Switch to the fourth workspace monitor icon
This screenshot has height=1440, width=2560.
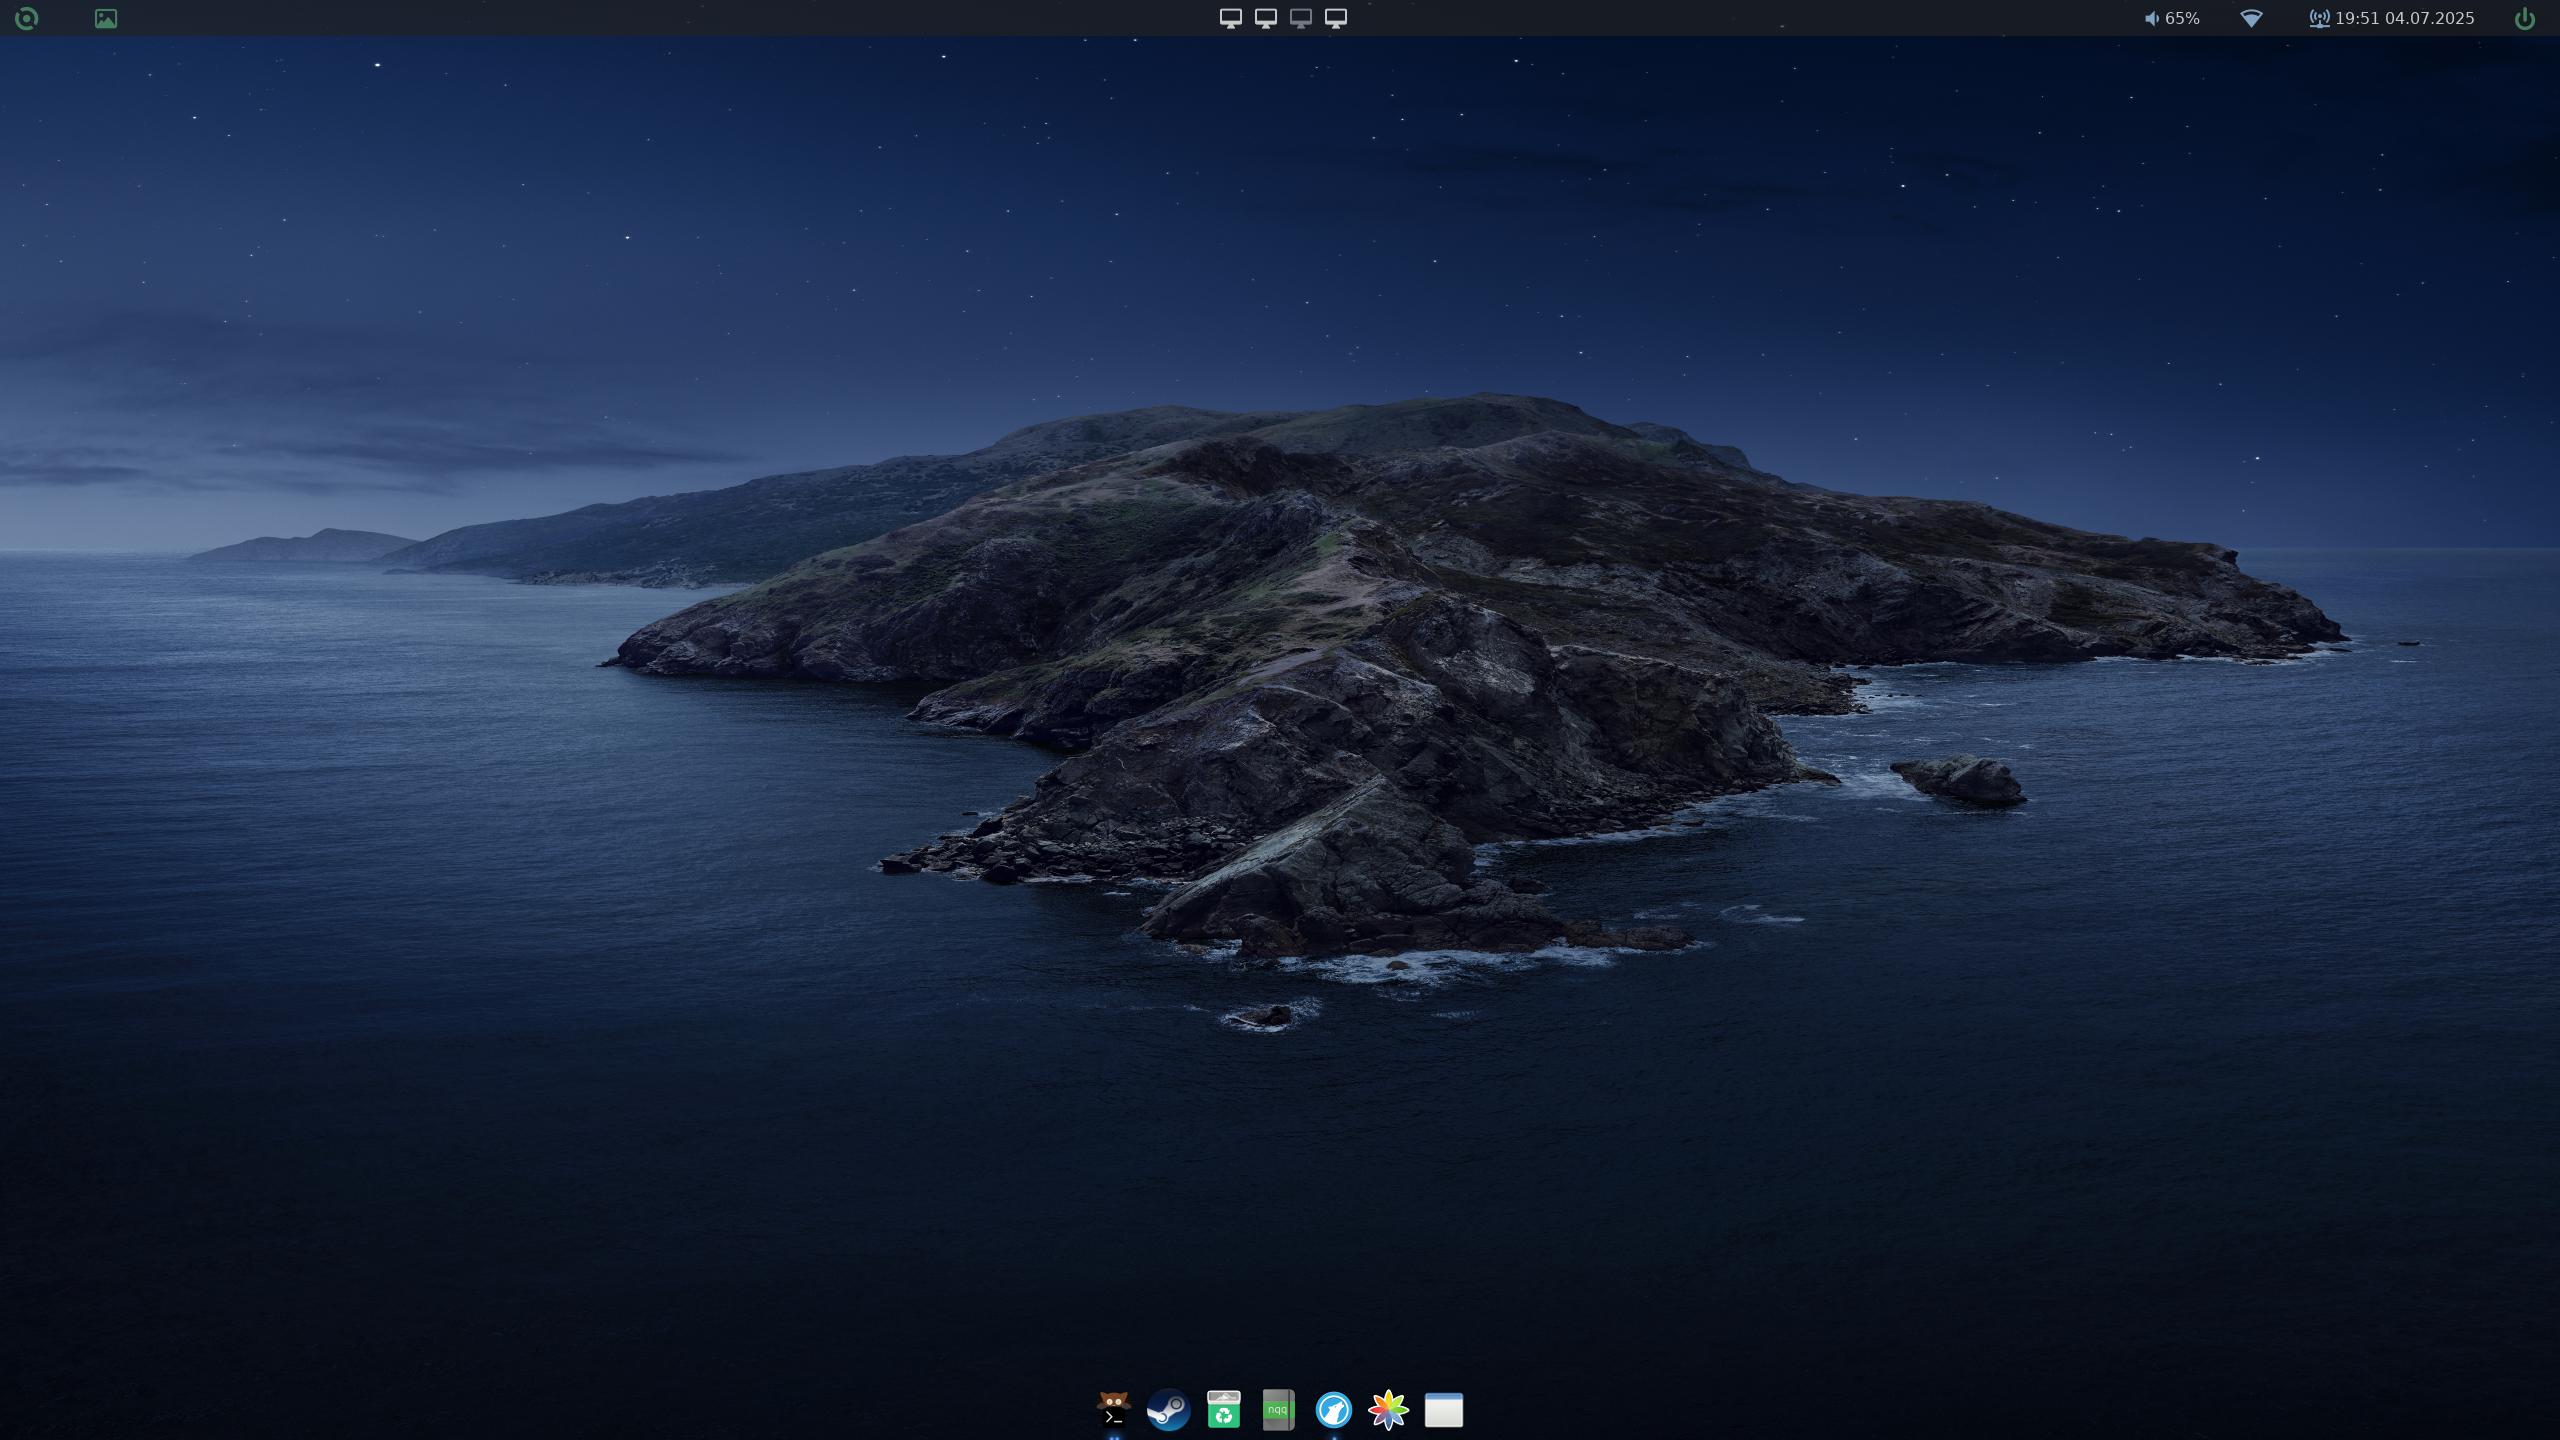[1336, 18]
